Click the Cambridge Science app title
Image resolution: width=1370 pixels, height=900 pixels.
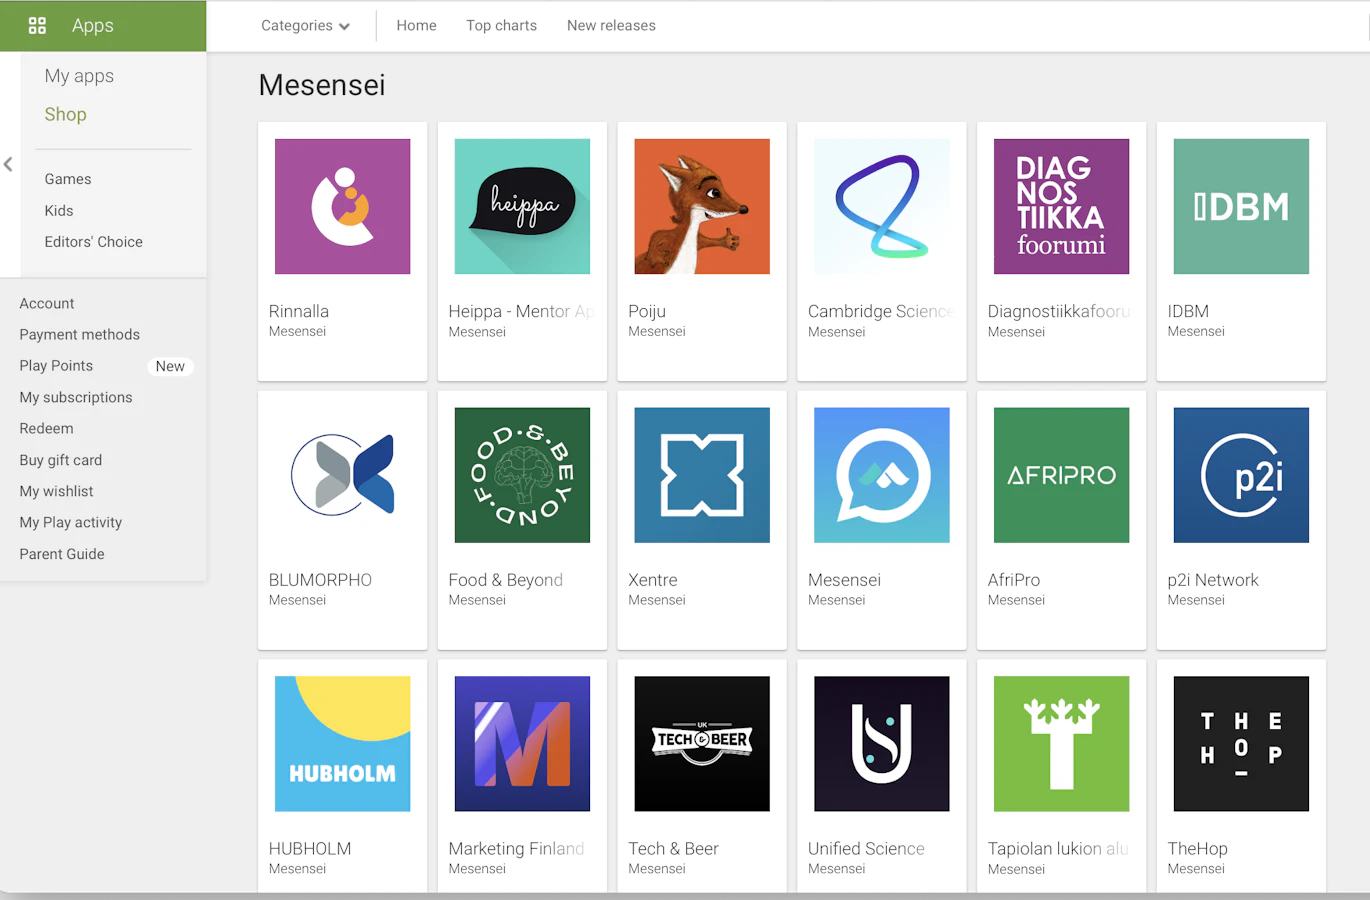(881, 311)
